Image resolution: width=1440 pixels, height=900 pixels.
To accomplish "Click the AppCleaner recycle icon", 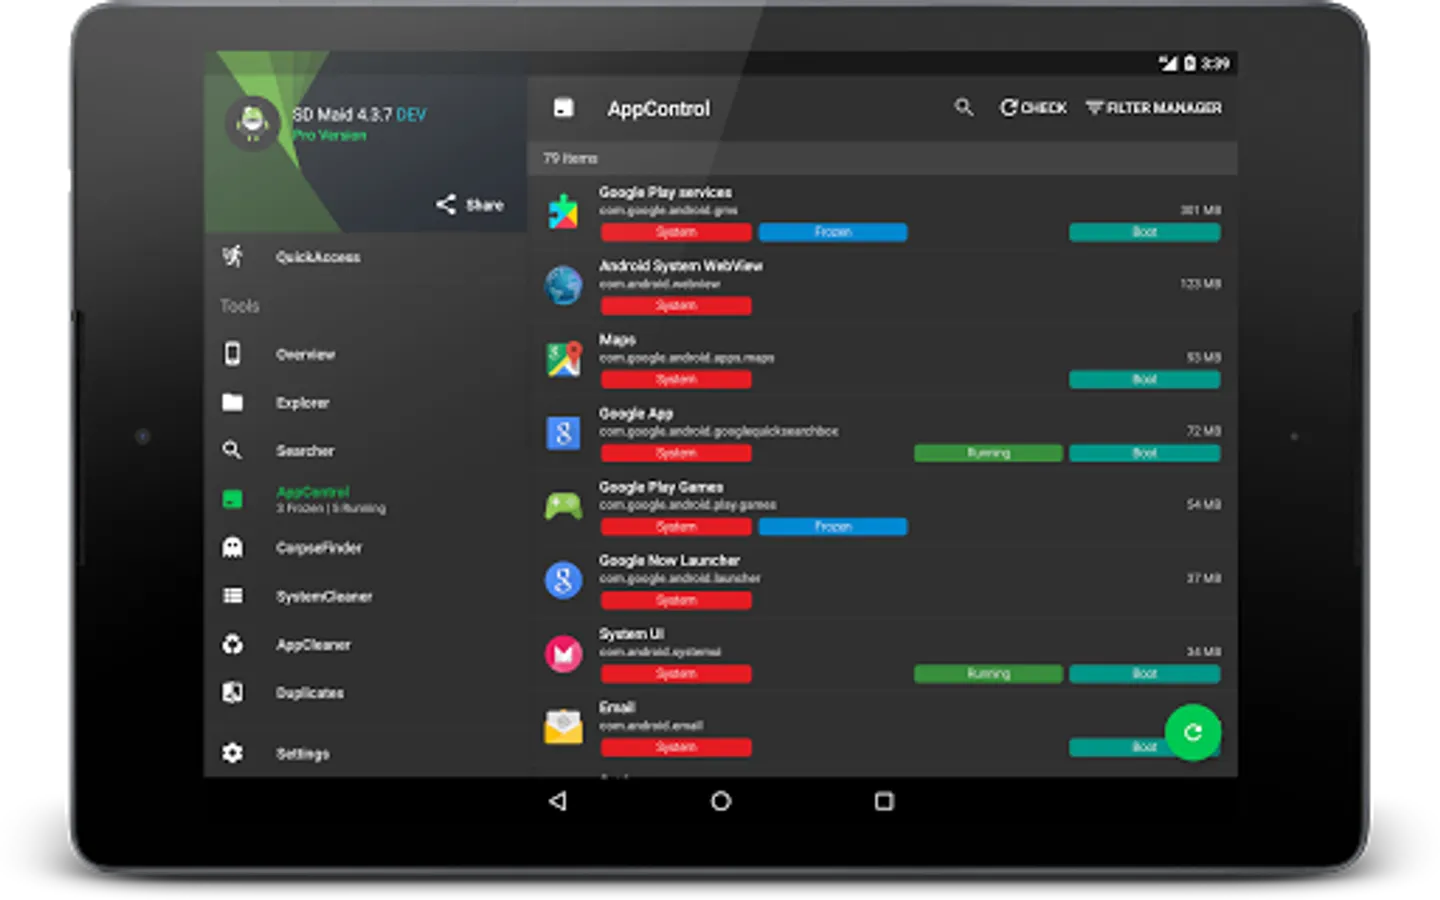I will pos(232,644).
